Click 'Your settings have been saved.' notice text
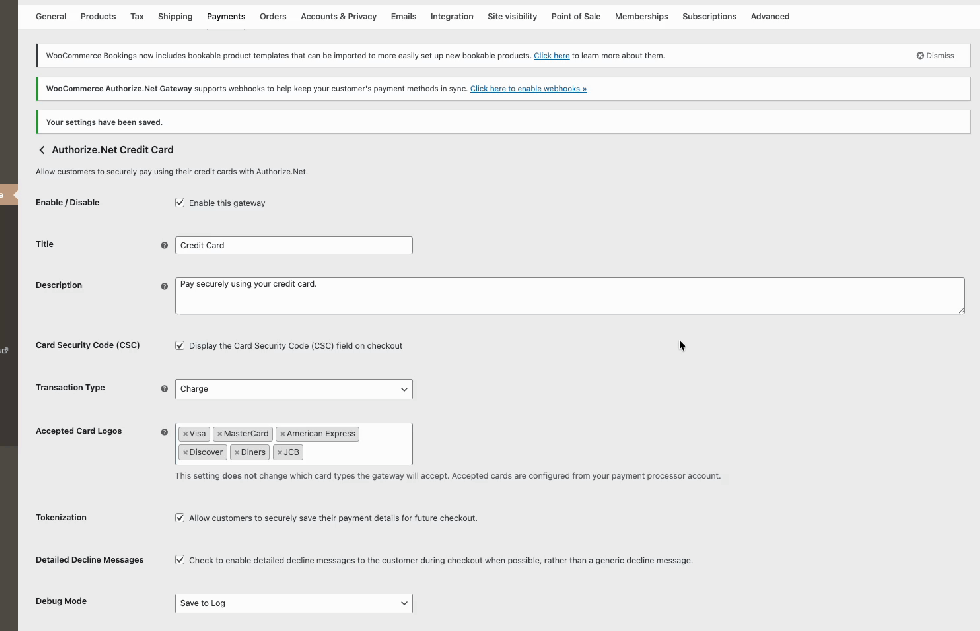This screenshot has width=980, height=631. coord(104,122)
